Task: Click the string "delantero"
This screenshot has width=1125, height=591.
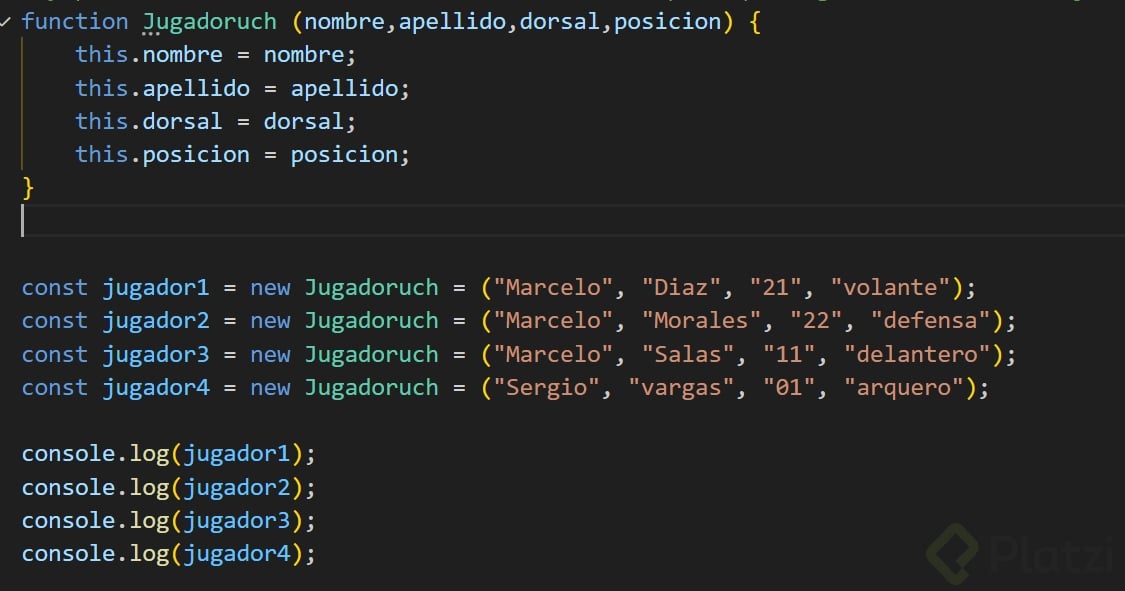Action: point(918,354)
